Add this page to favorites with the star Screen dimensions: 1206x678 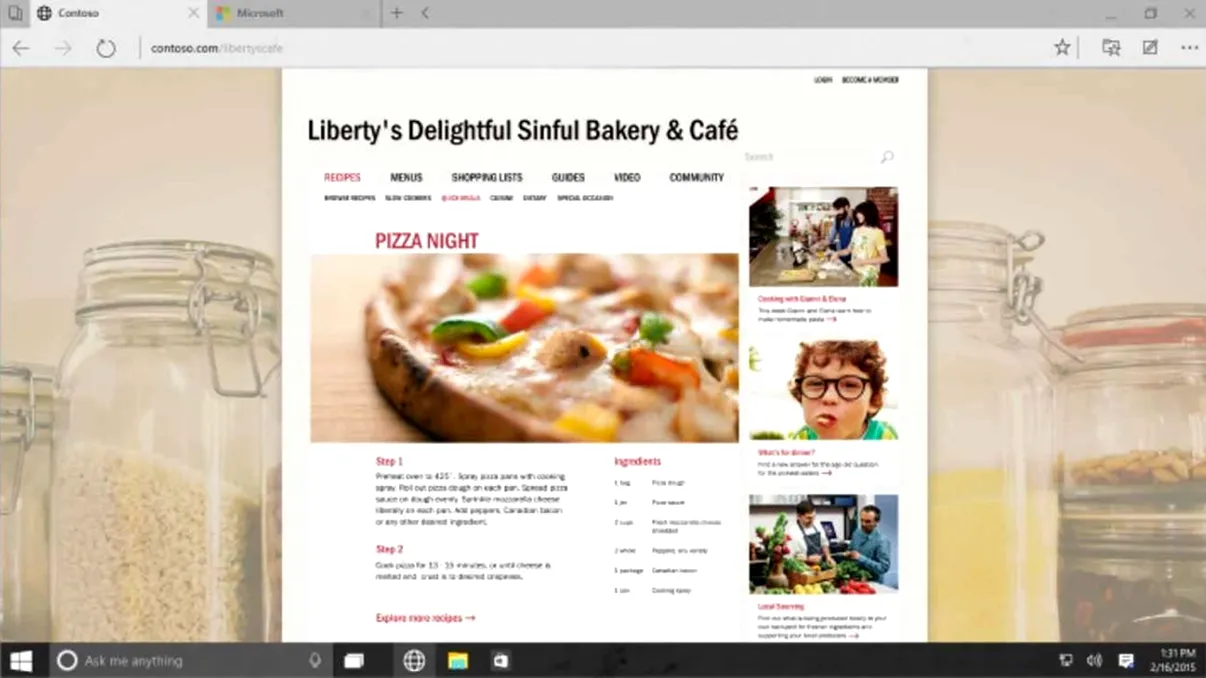(1062, 46)
